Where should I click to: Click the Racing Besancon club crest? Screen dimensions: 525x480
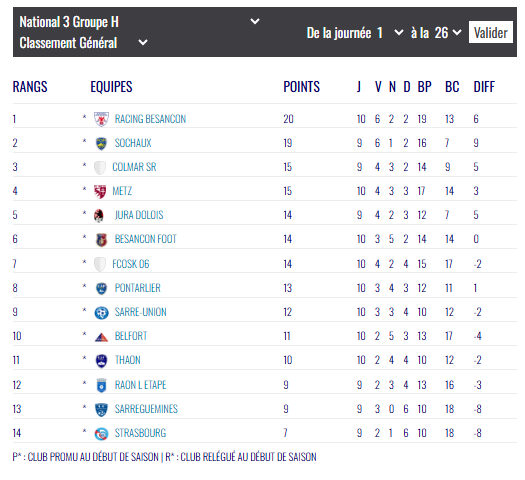101,119
